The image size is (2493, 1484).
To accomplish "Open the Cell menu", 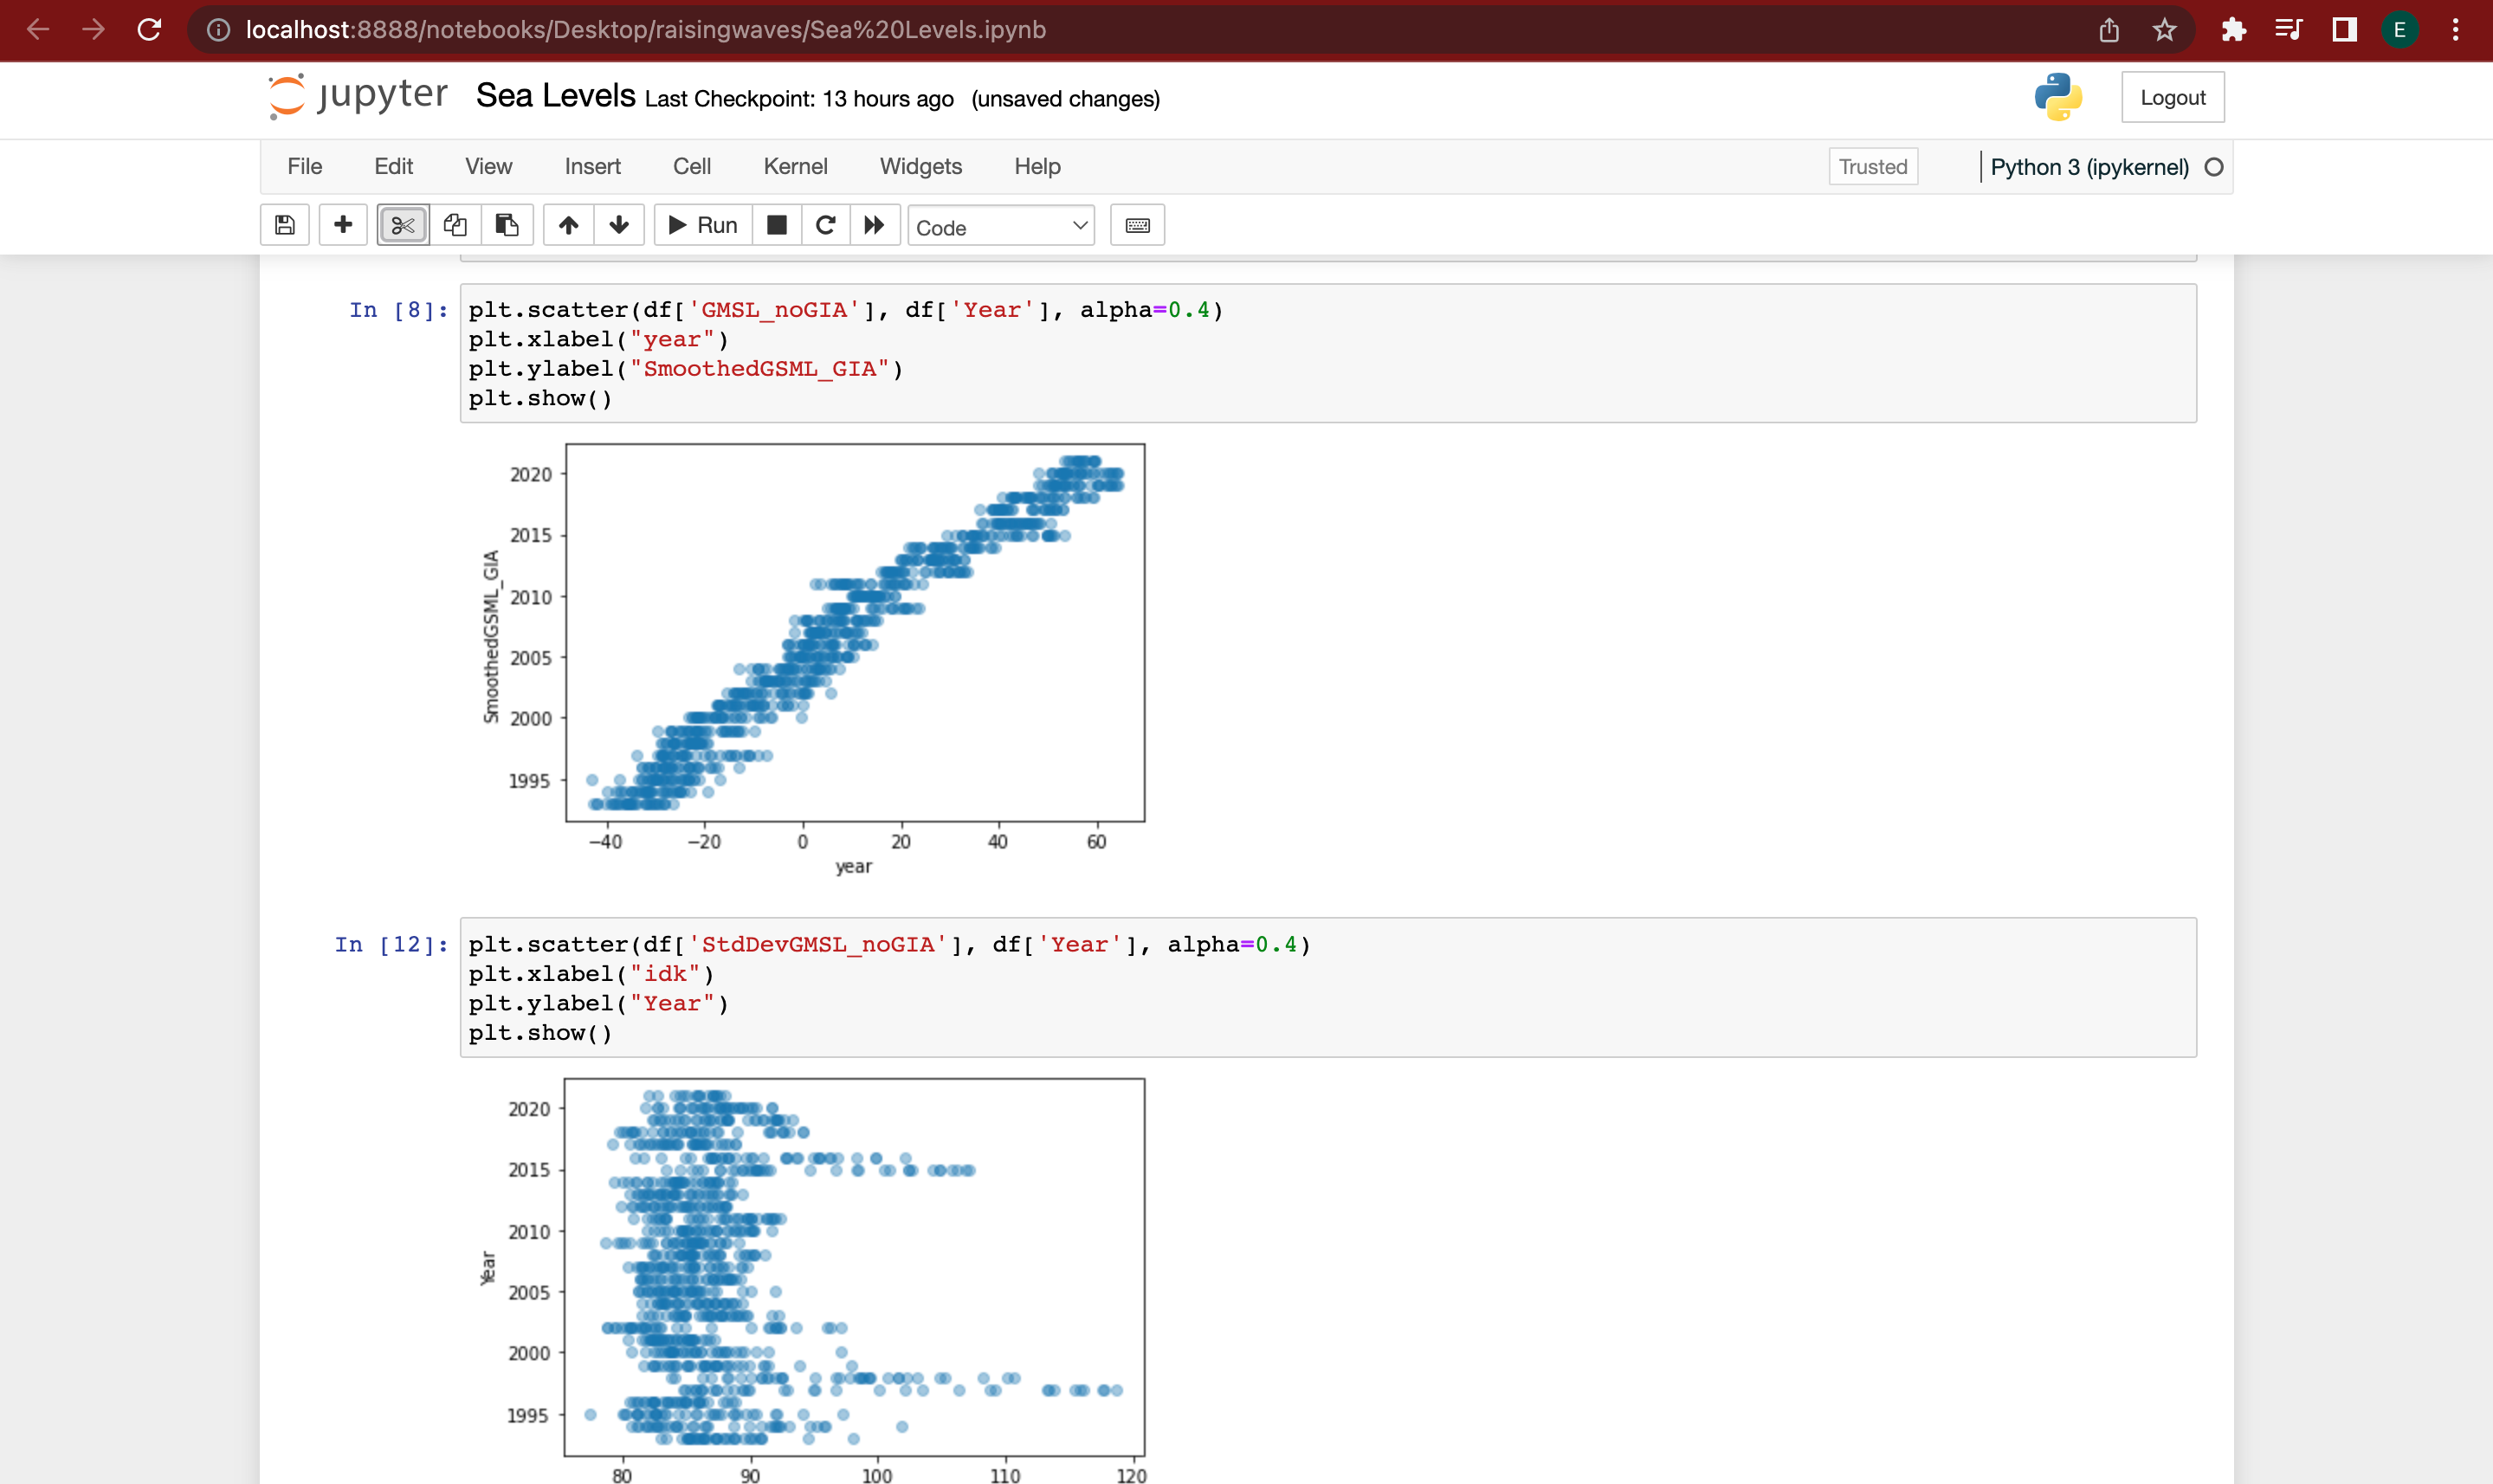I will [x=692, y=167].
